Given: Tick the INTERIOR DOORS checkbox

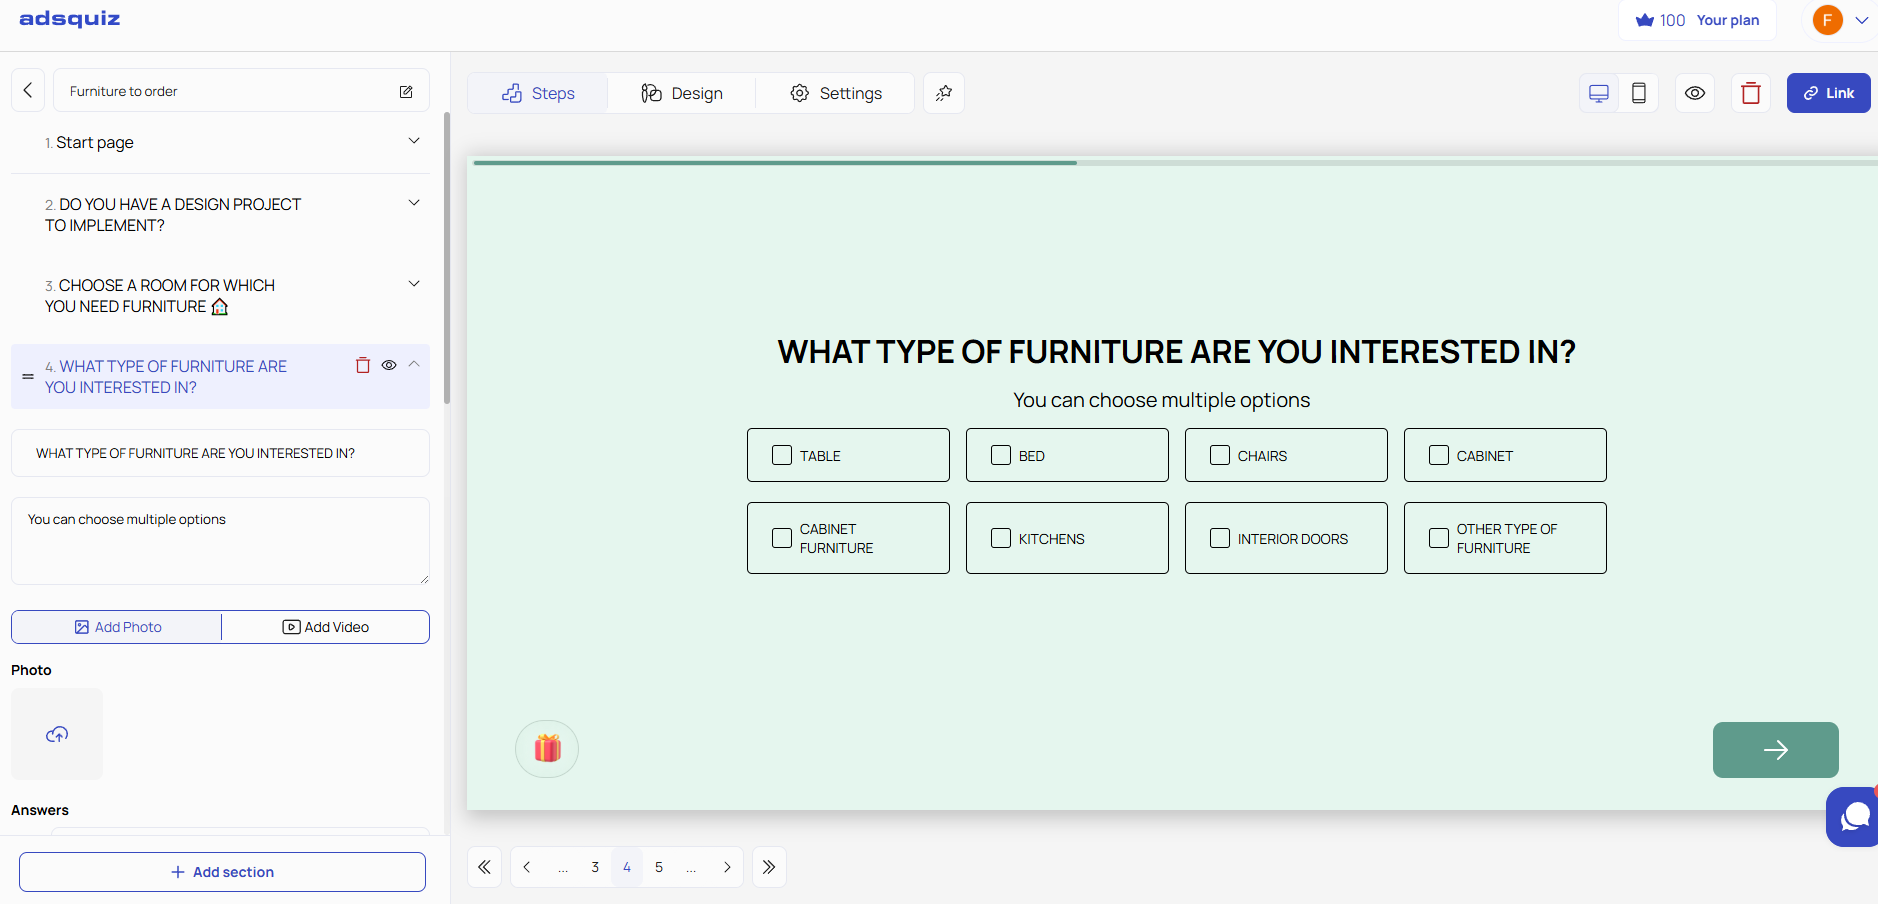Looking at the screenshot, I should point(1220,538).
